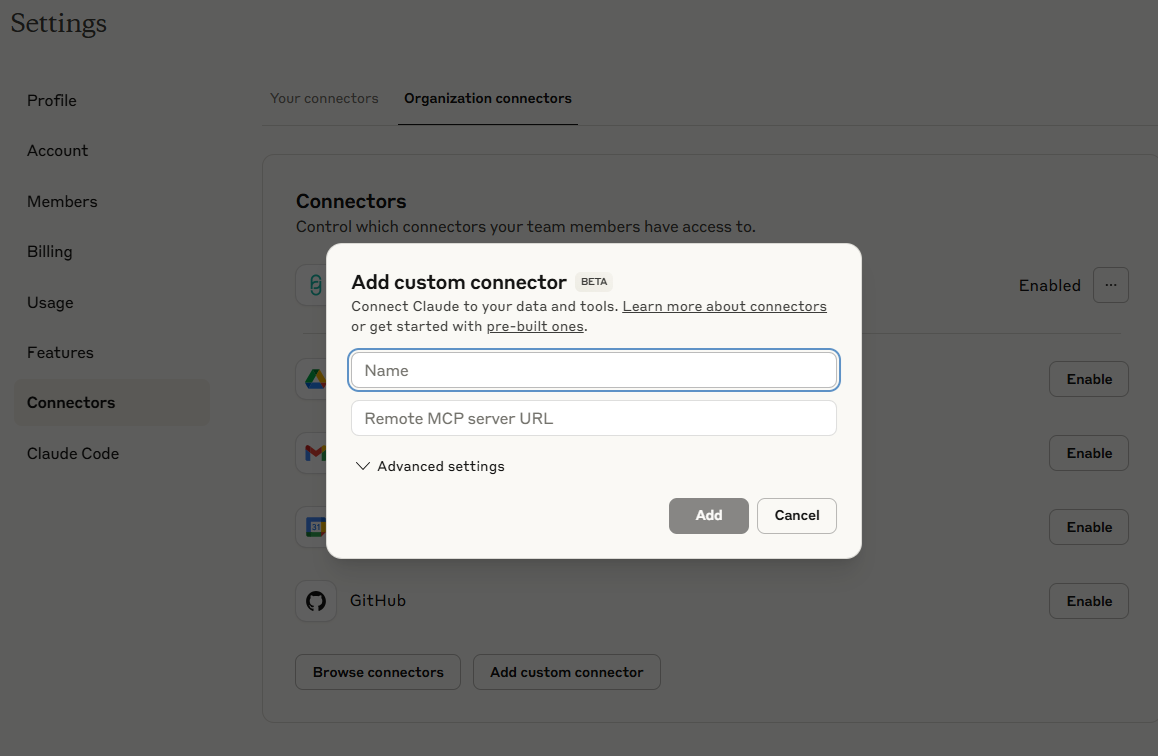Viewport: 1158px width, 756px height.
Task: Enable the Gmail connector
Action: pos(1089,453)
